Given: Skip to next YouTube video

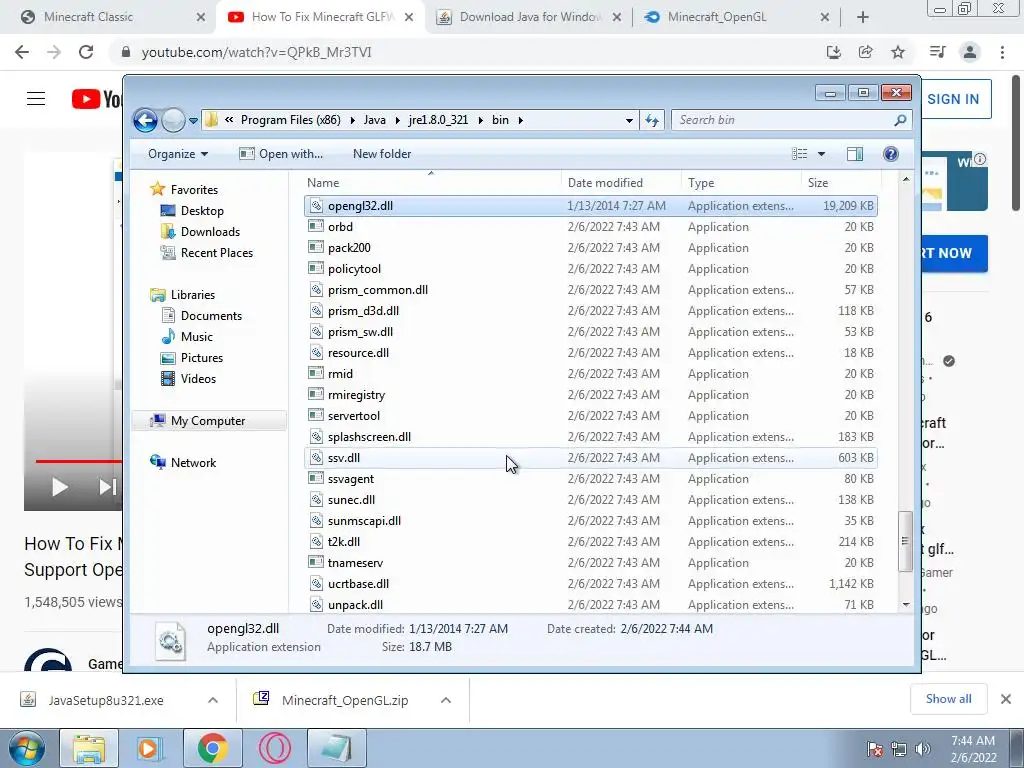Looking at the screenshot, I should click(x=107, y=487).
